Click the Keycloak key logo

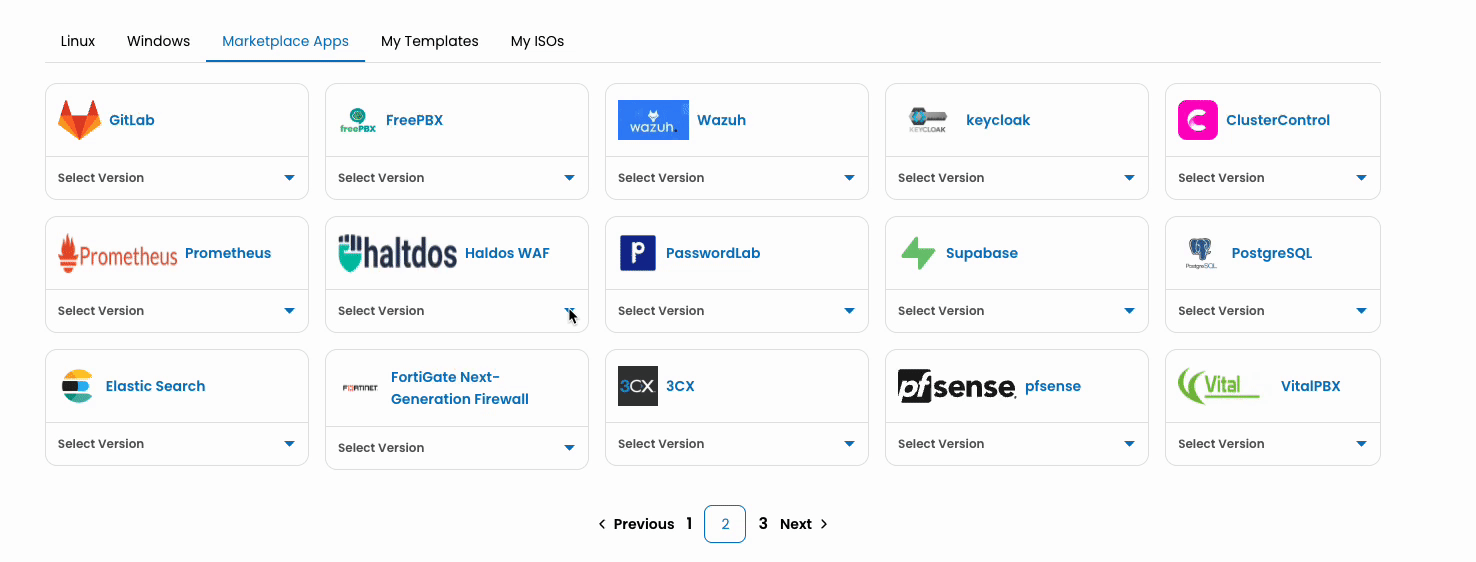(928, 120)
